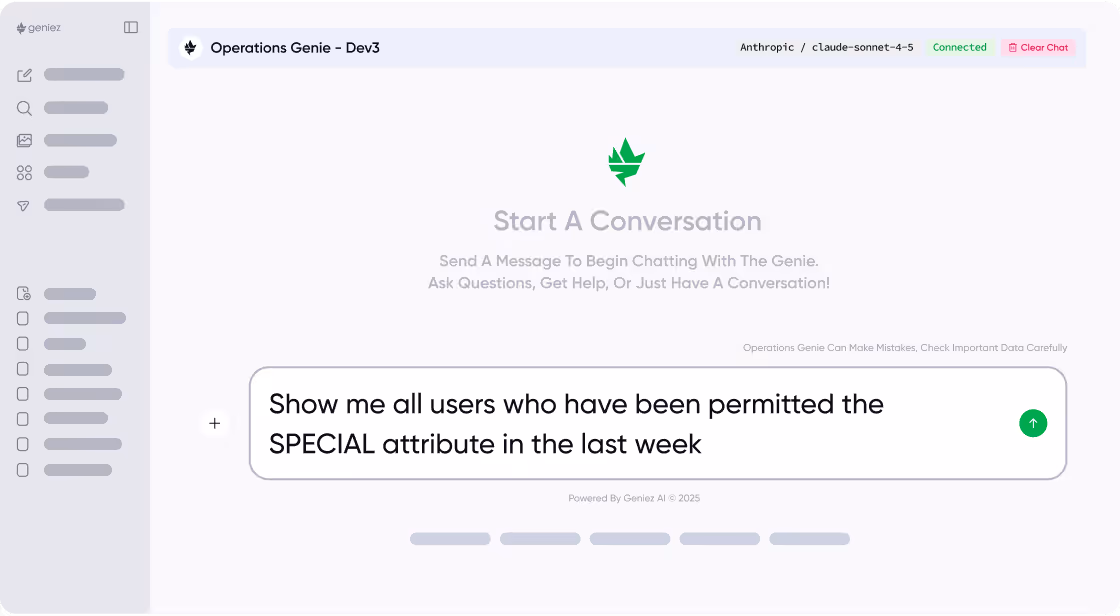
Task: Check the last checkbox in the sidebar list
Action: [23, 470]
